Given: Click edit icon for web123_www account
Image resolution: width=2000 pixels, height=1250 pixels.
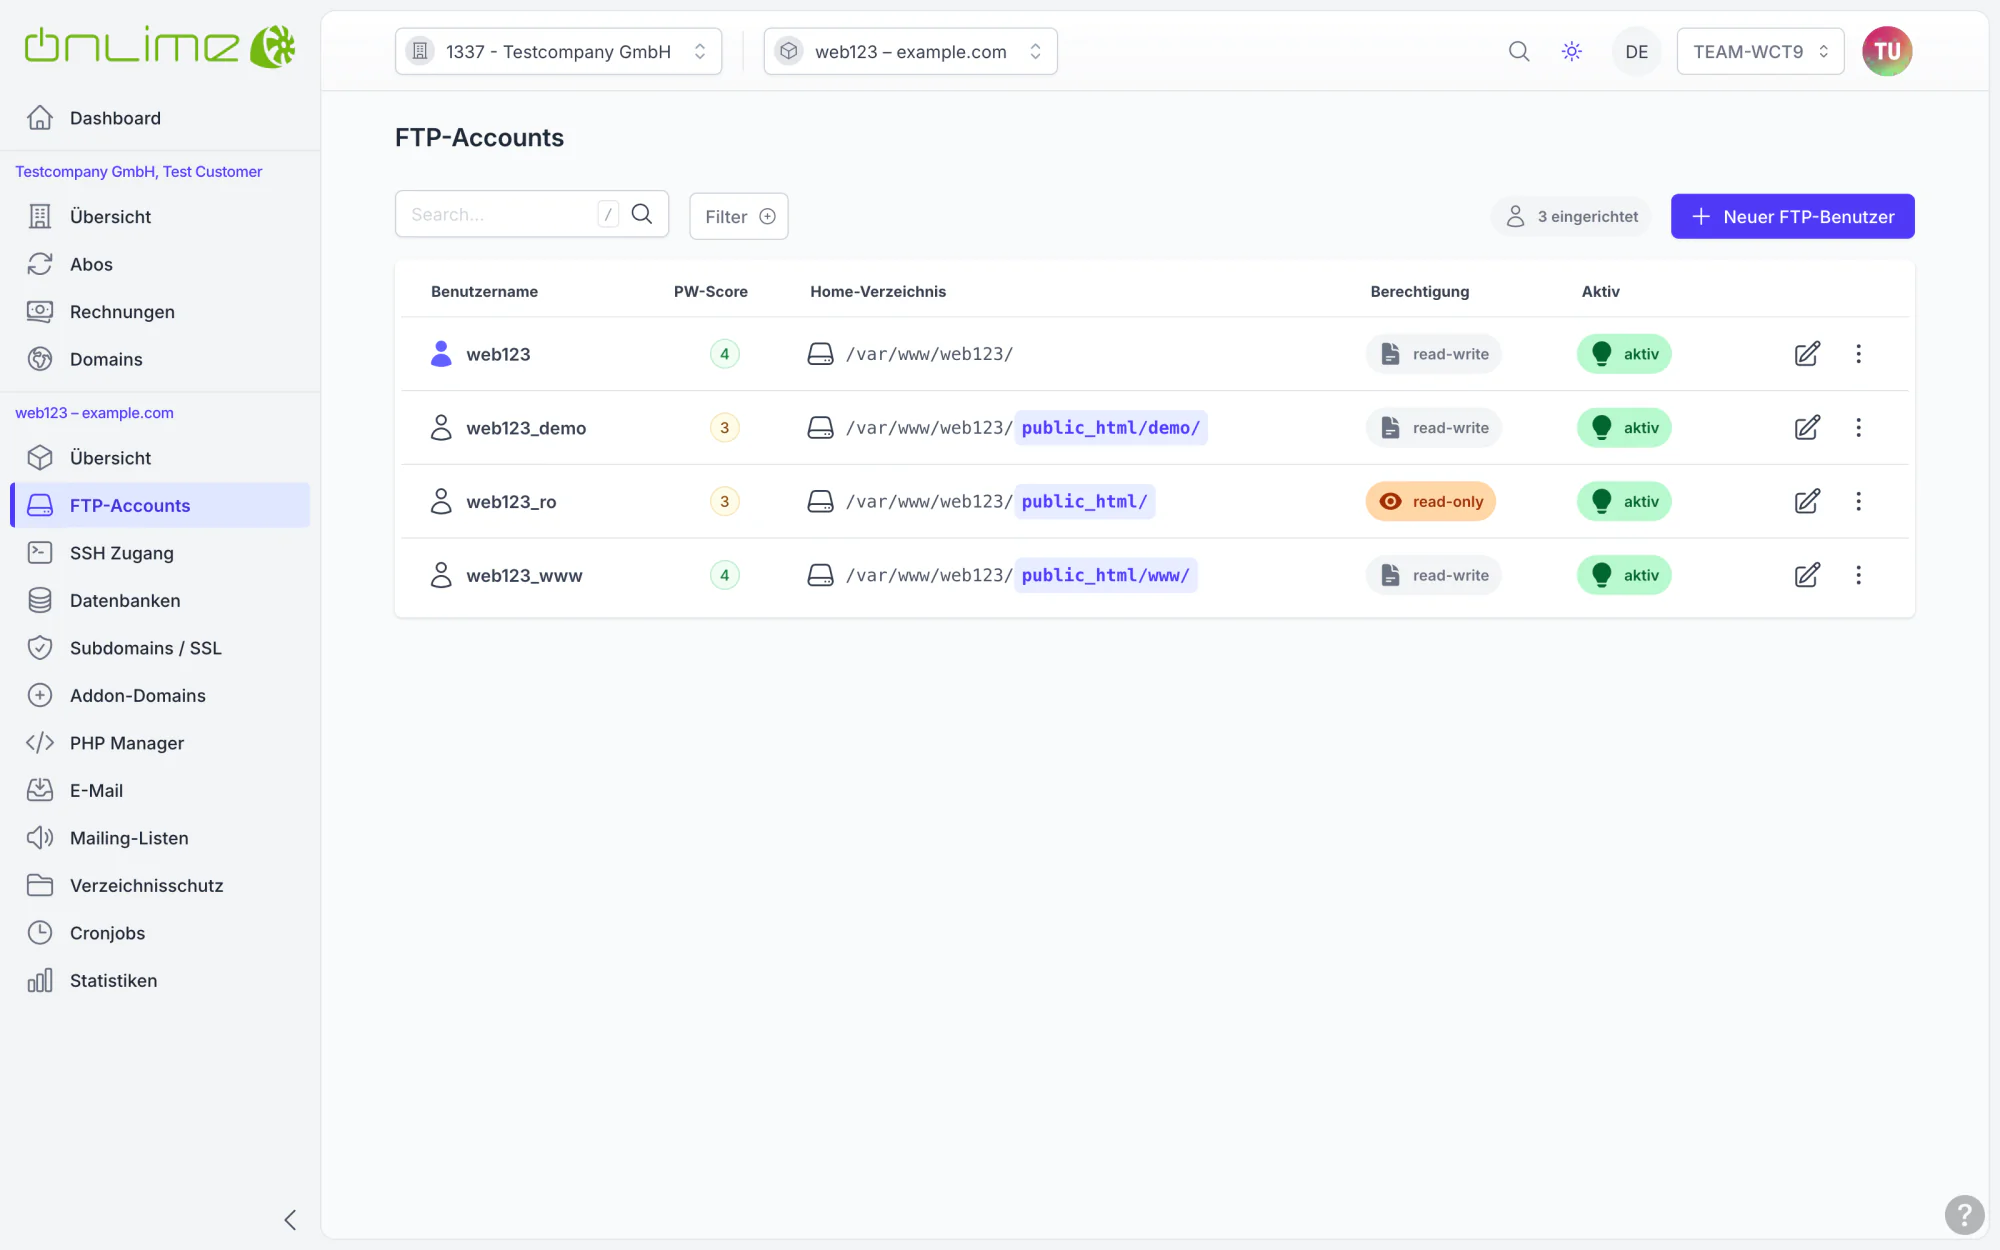Looking at the screenshot, I should 1807,575.
